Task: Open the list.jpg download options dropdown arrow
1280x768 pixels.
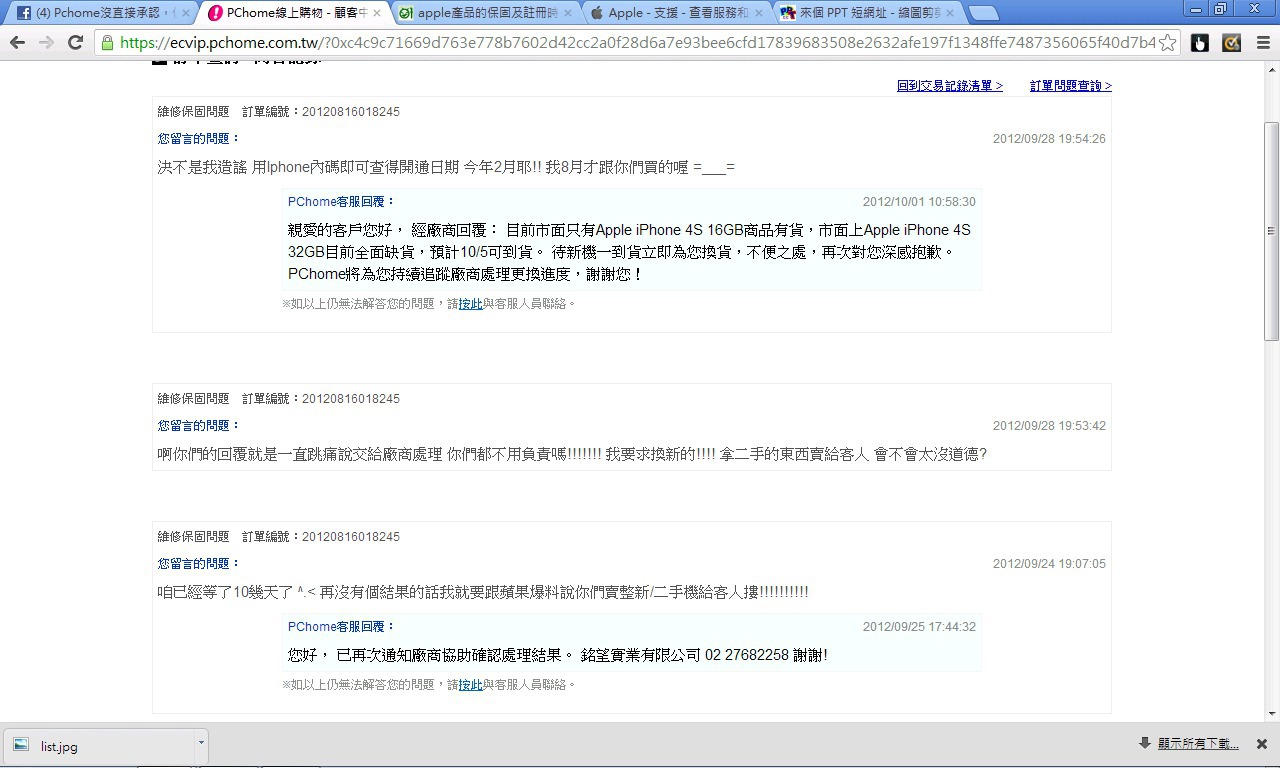Action: pos(201,743)
